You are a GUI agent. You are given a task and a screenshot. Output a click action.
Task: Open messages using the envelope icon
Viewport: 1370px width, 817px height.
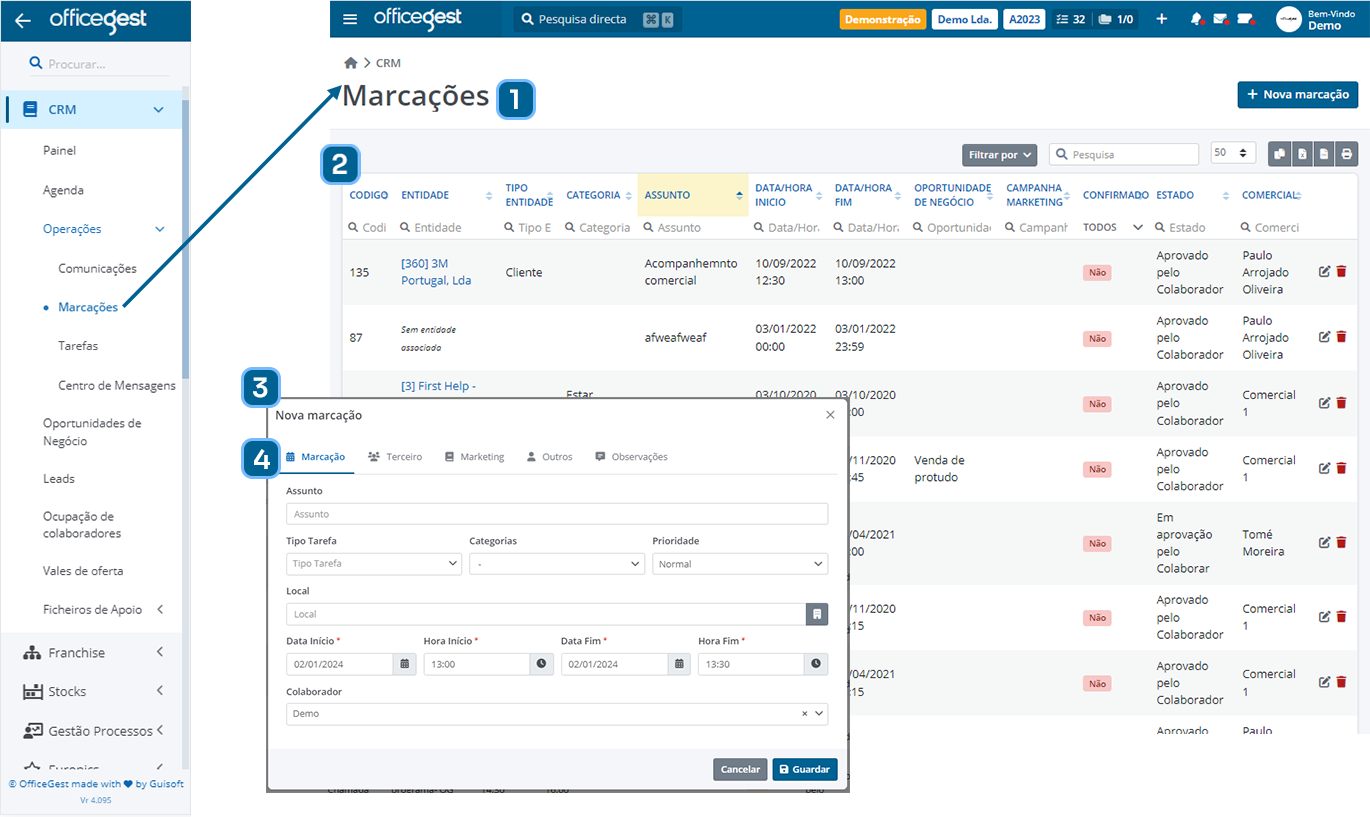[x=1220, y=18]
